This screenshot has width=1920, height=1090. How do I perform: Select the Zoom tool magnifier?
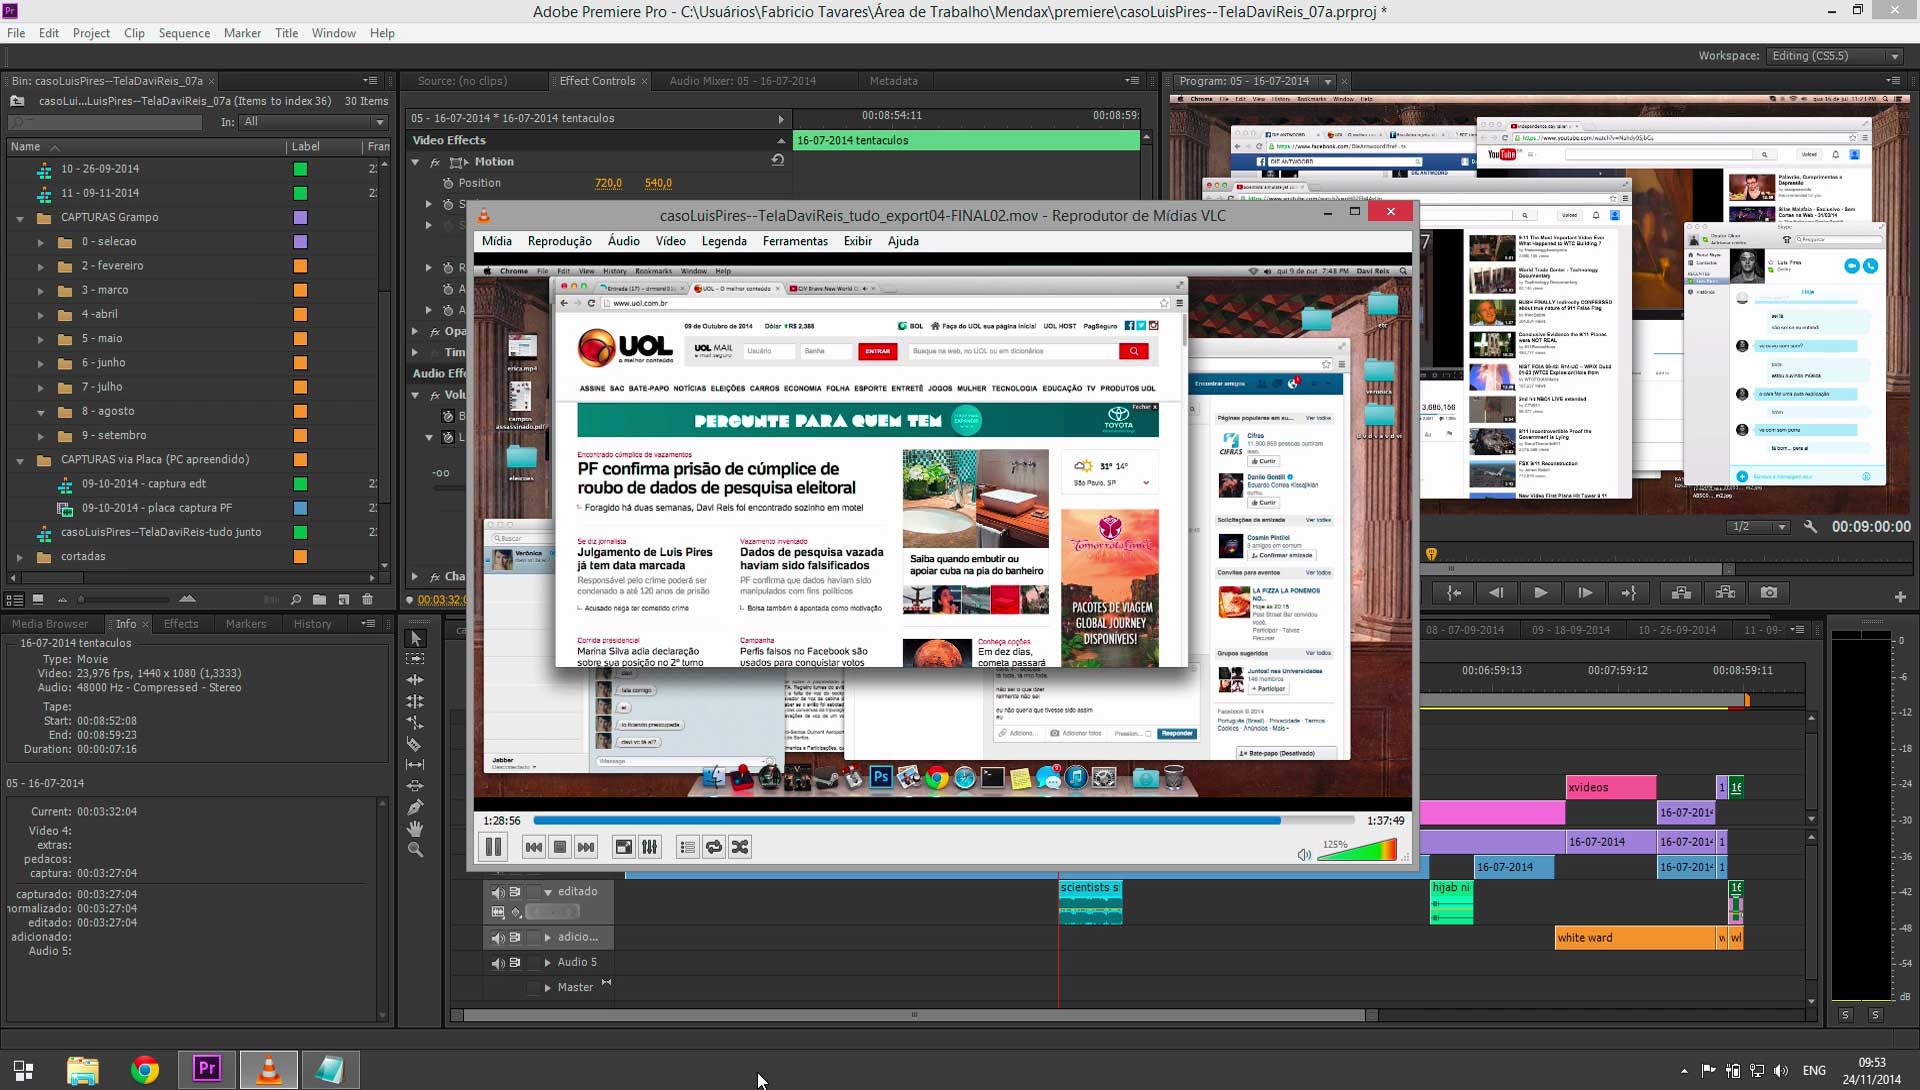pos(415,850)
